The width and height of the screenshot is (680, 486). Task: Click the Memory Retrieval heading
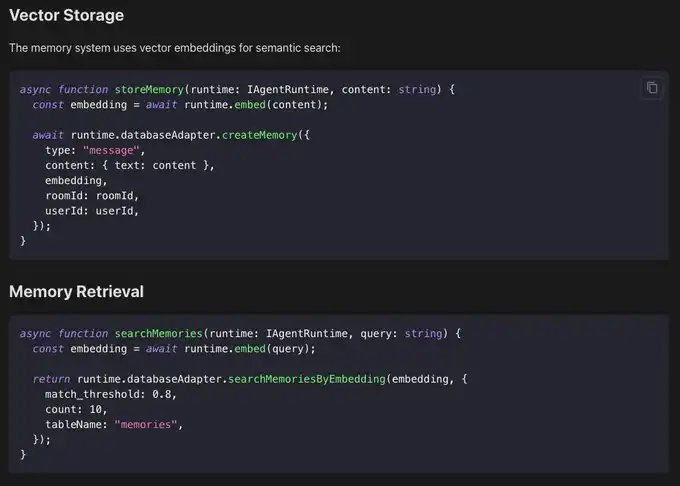coord(76,292)
